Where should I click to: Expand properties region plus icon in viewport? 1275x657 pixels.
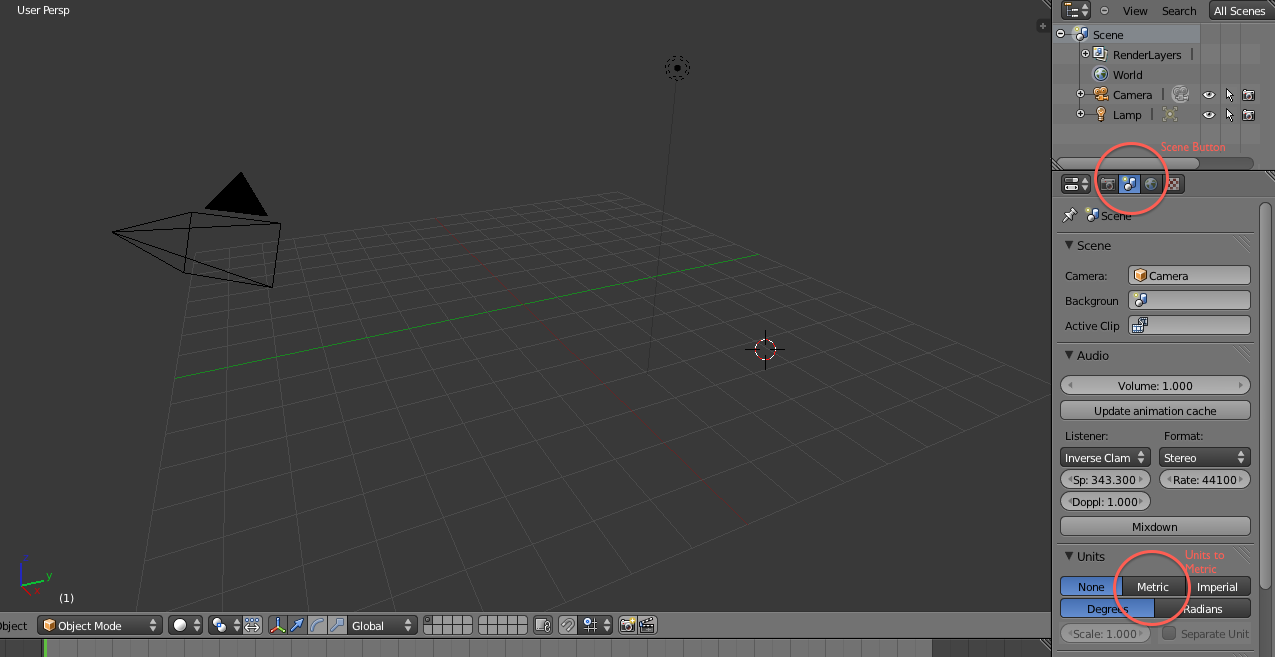click(x=1043, y=26)
